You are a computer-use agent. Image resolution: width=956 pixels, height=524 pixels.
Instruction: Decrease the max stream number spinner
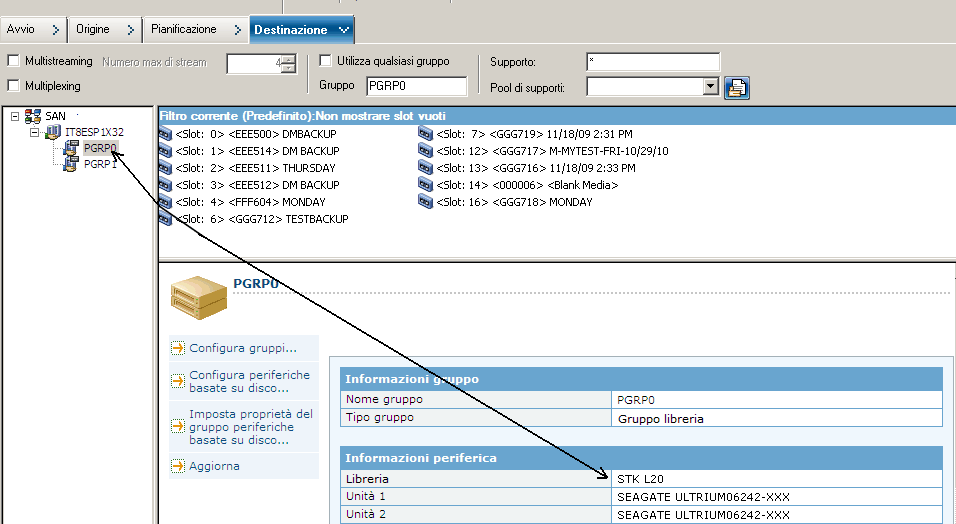[x=290, y=68]
